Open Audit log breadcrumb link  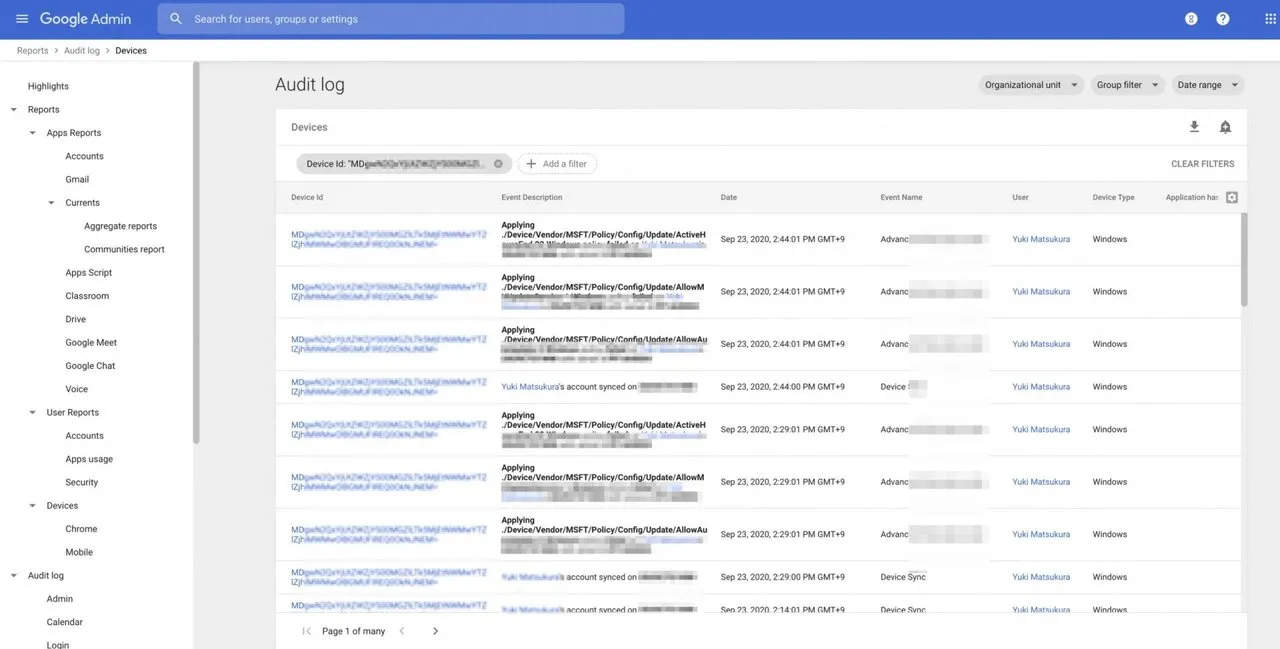[x=81, y=51]
